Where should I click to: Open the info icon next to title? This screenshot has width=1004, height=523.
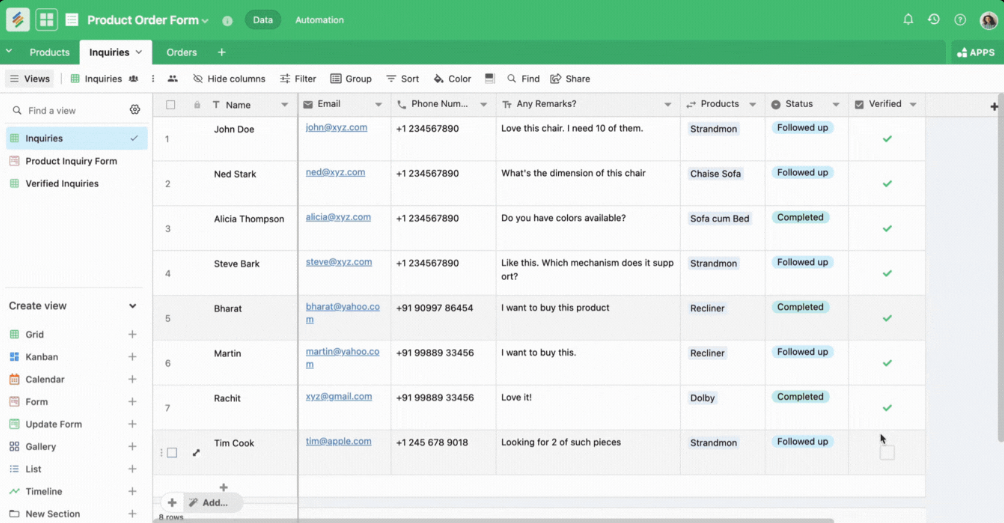[x=227, y=20]
